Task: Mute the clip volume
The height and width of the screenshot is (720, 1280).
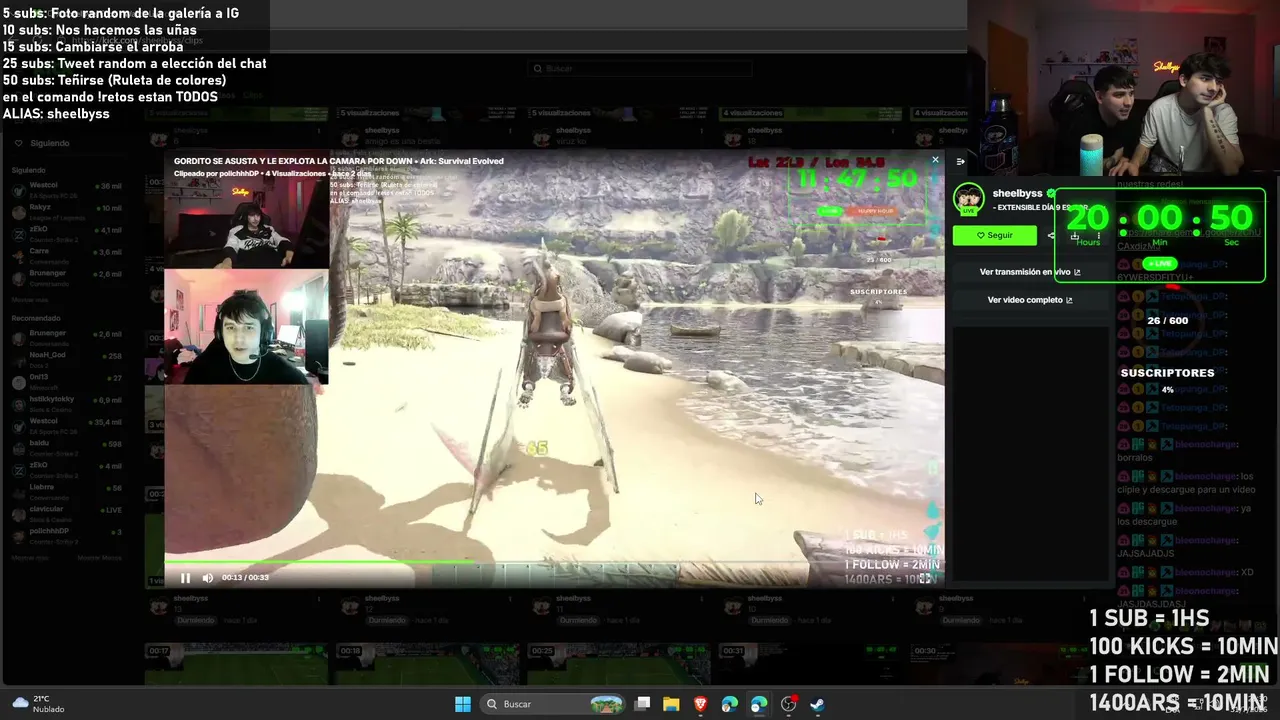Action: click(207, 577)
